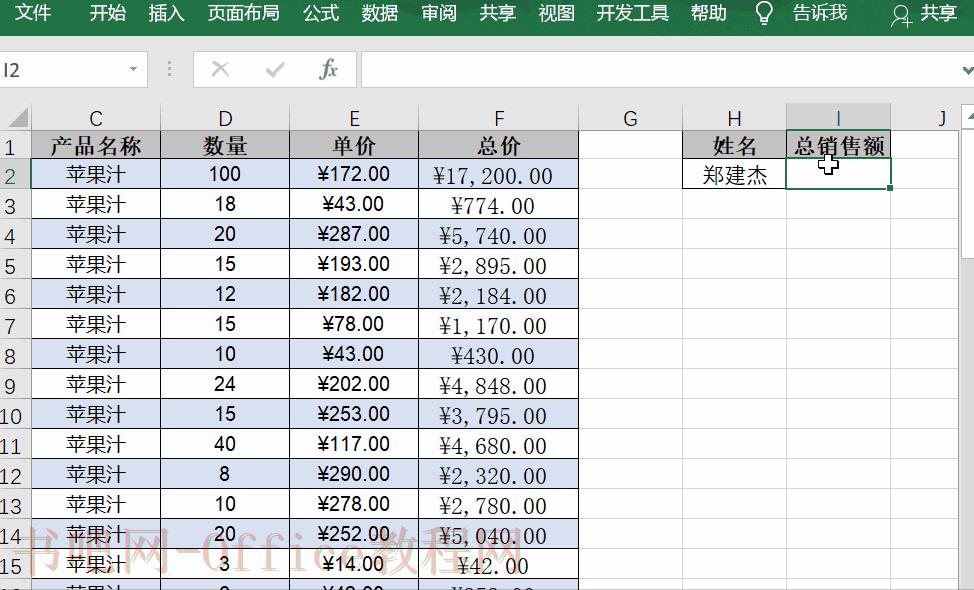Expand the formula bar chevron
Image resolution: width=974 pixels, height=590 pixels.
click(967, 70)
